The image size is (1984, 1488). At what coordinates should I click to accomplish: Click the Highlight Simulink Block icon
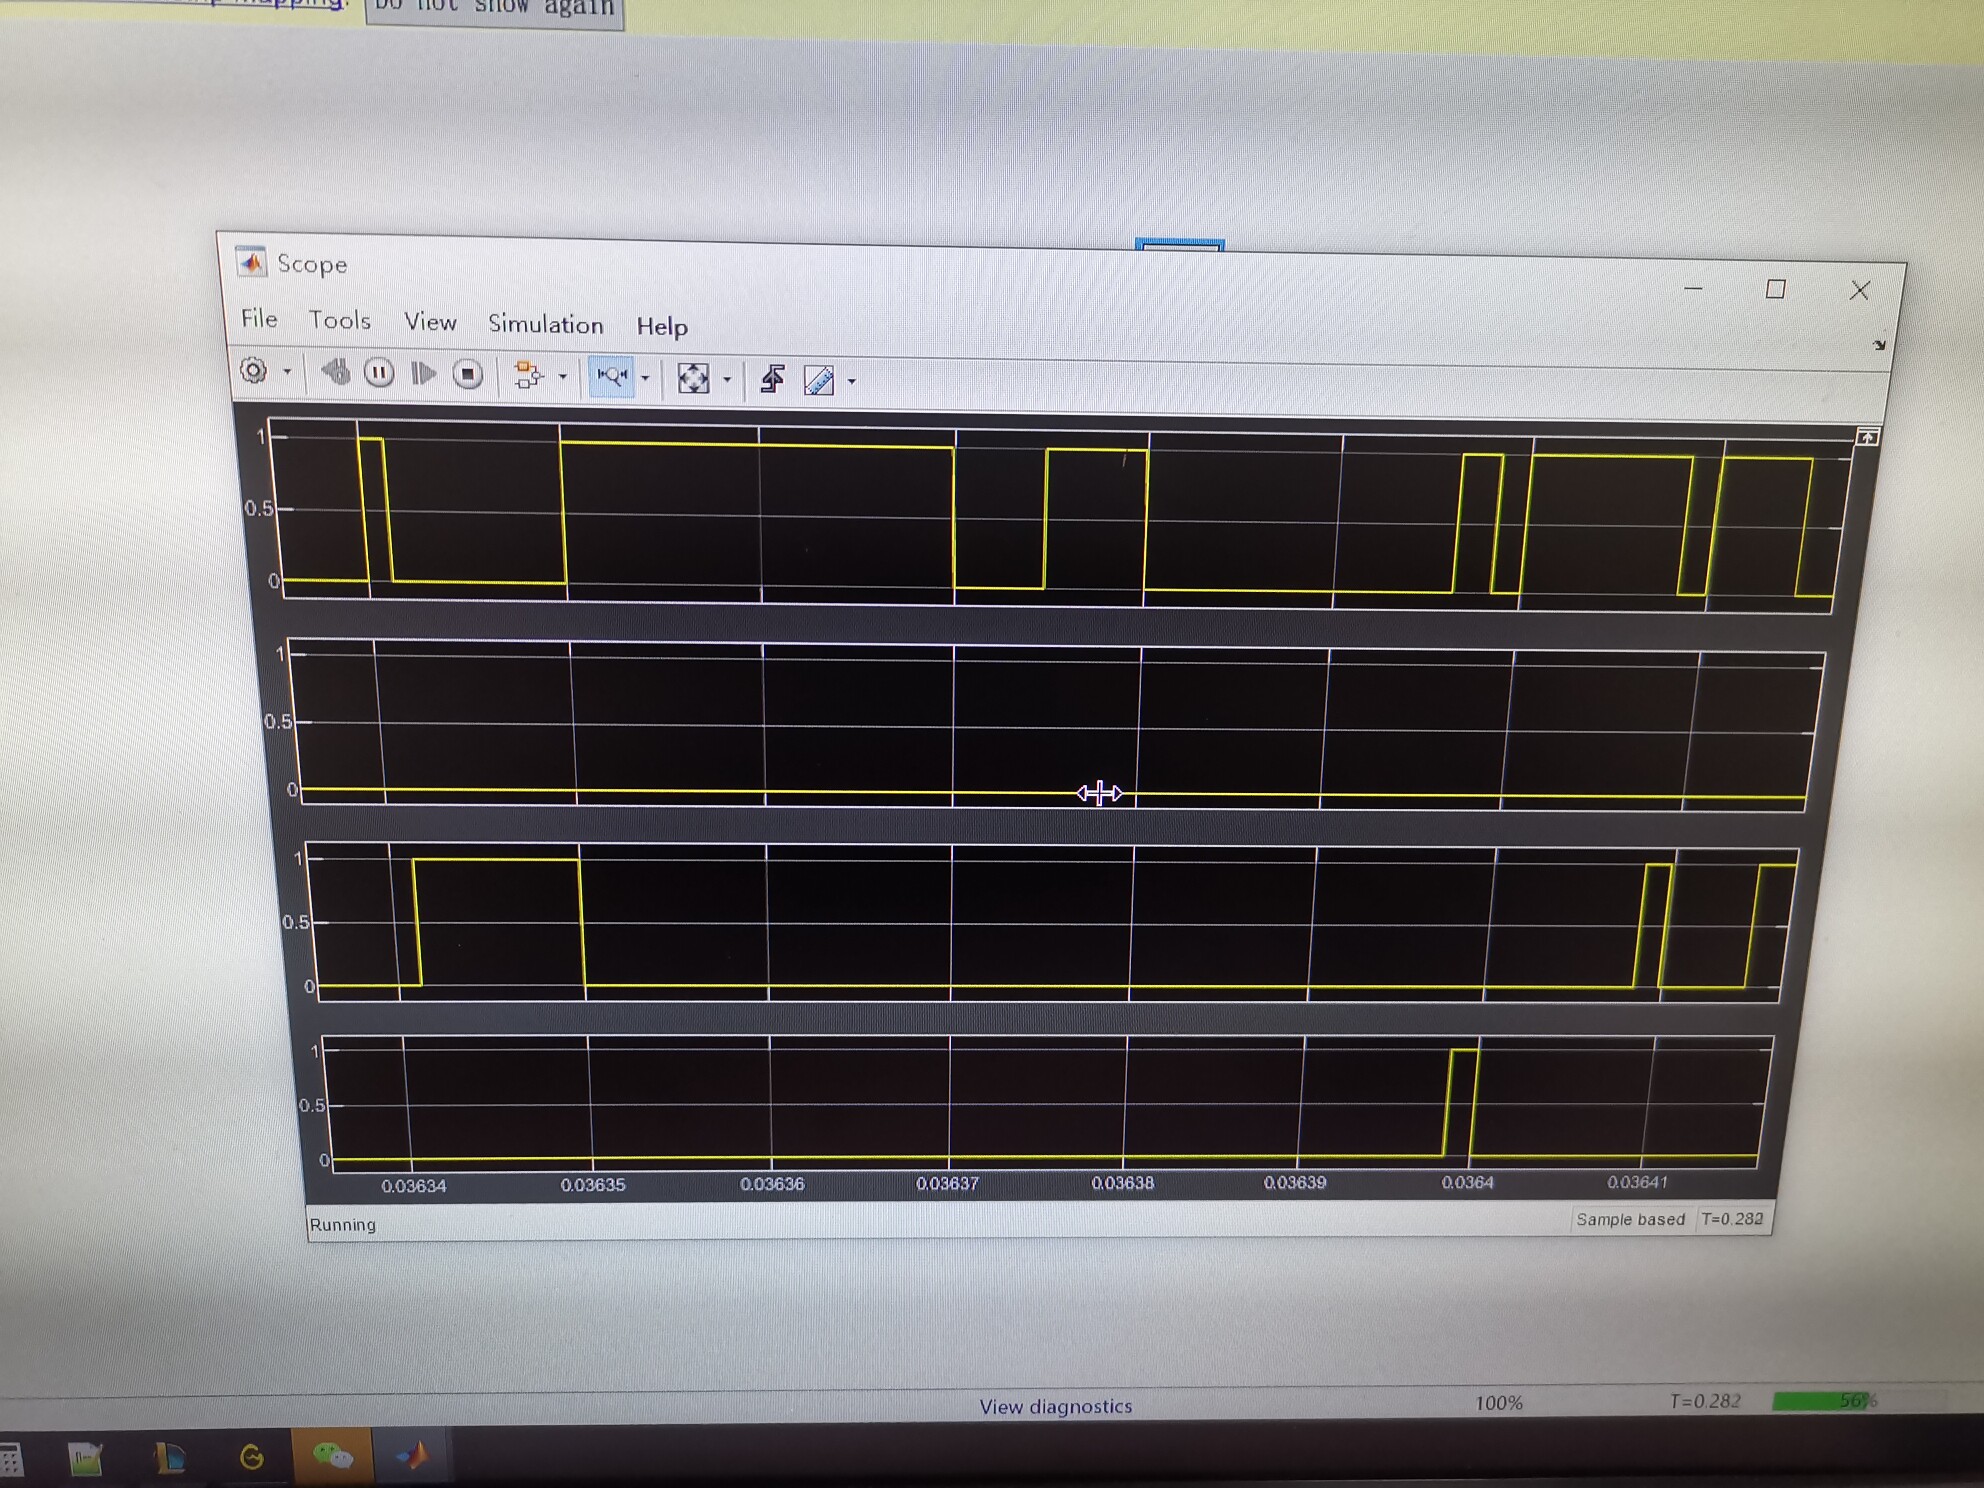click(x=527, y=375)
